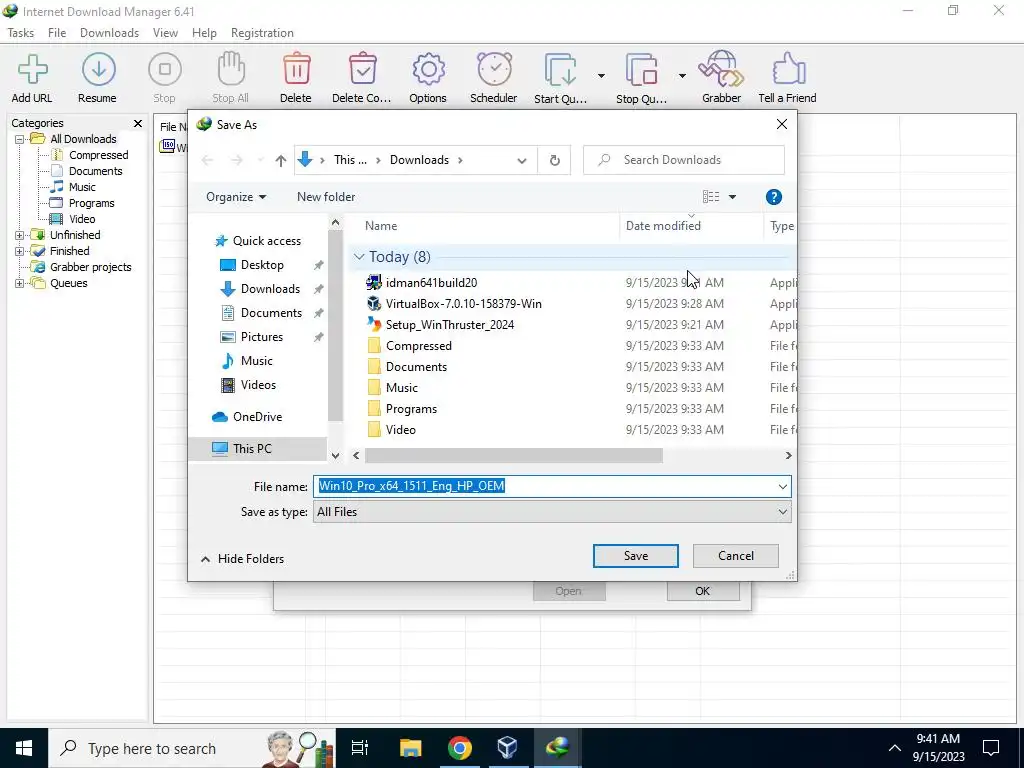Click the Delete trash can icon
Screen dimensions: 1024x768
[x=296, y=70]
